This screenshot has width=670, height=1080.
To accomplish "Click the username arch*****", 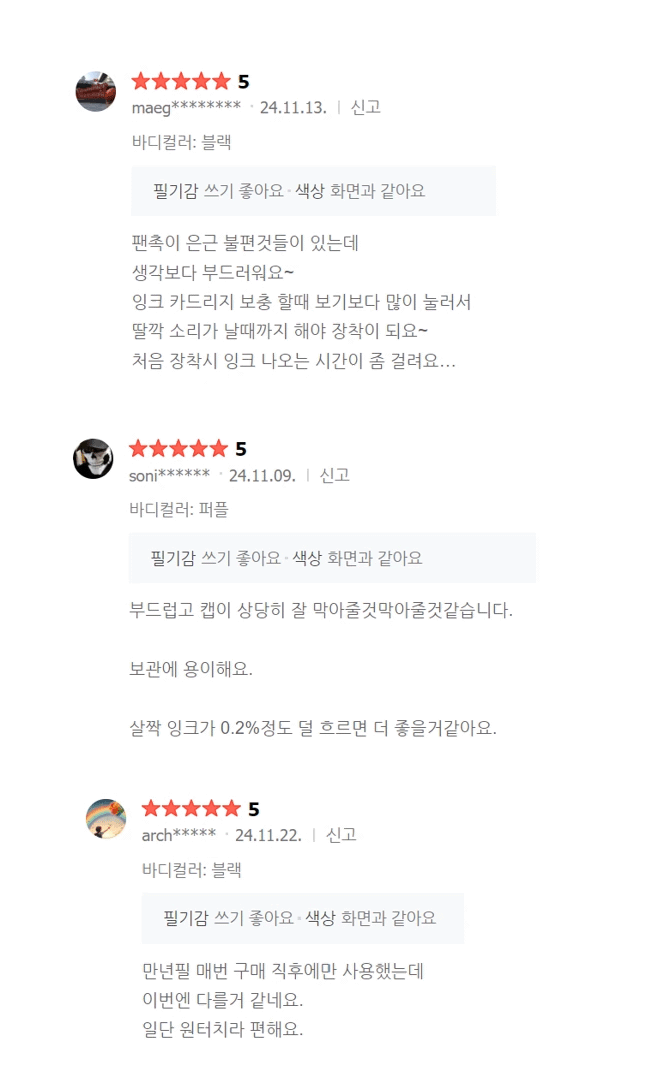I will 179,835.
